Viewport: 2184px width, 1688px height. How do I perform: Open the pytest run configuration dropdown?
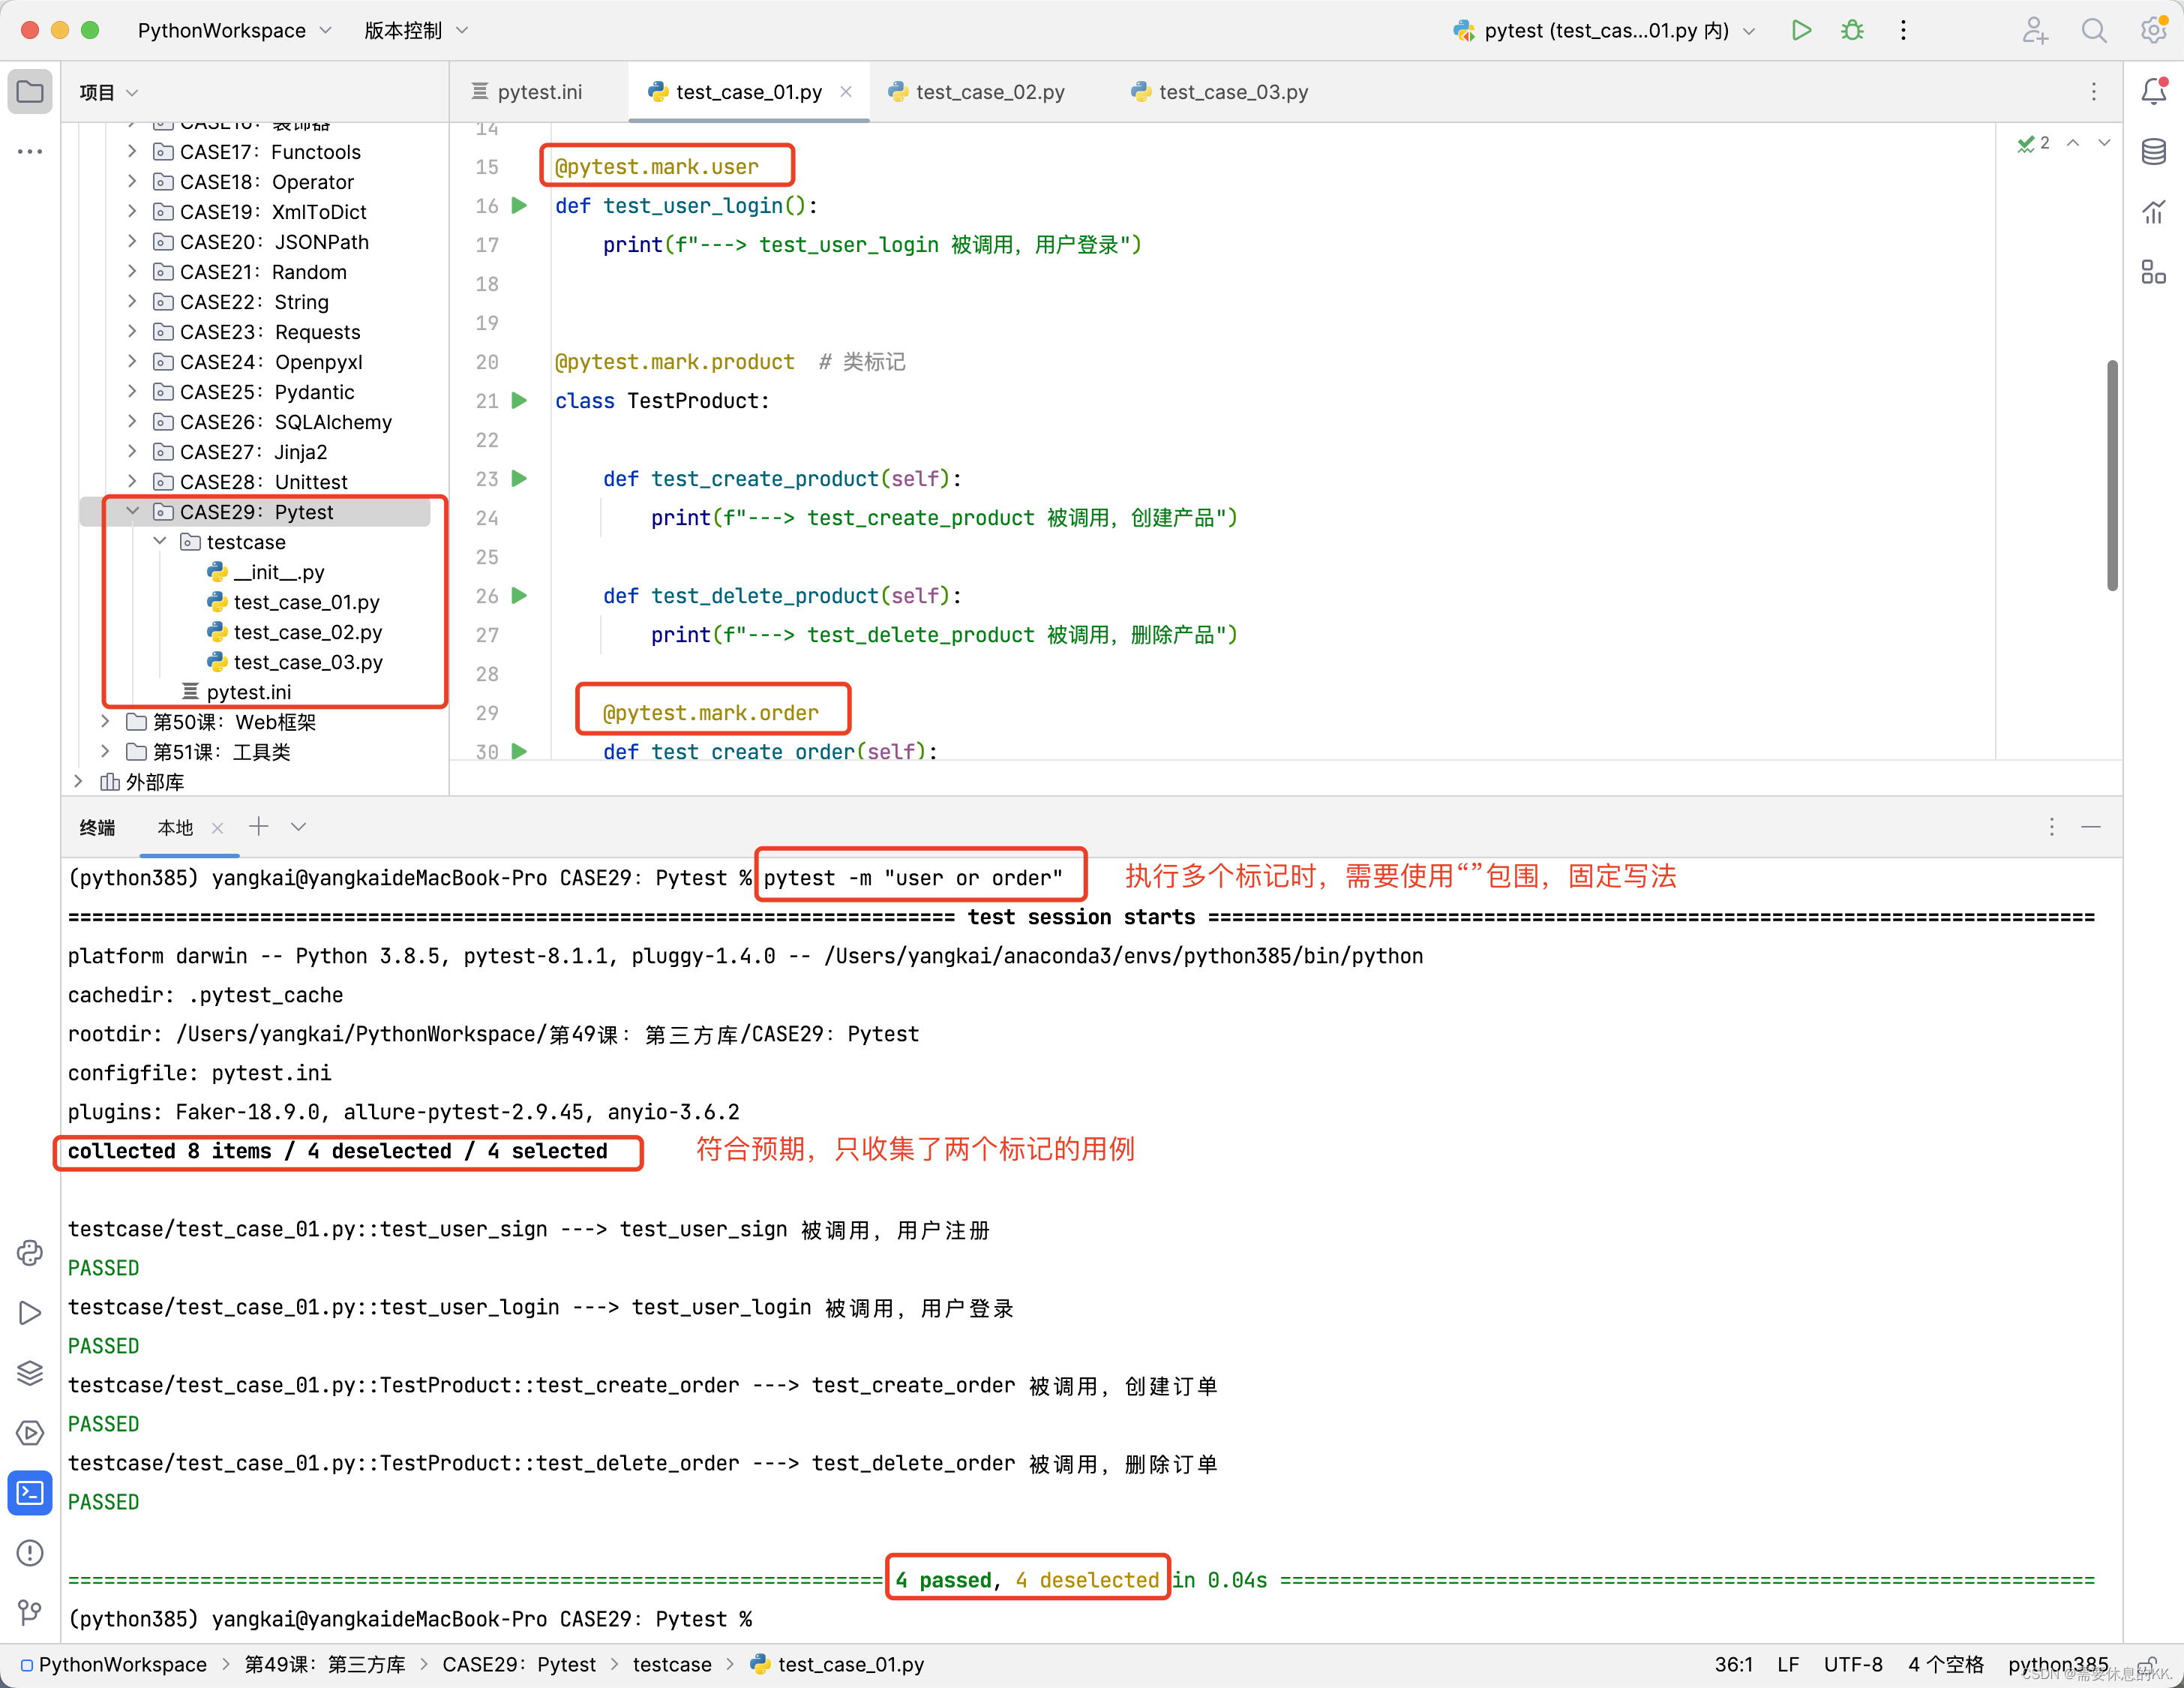[1605, 31]
